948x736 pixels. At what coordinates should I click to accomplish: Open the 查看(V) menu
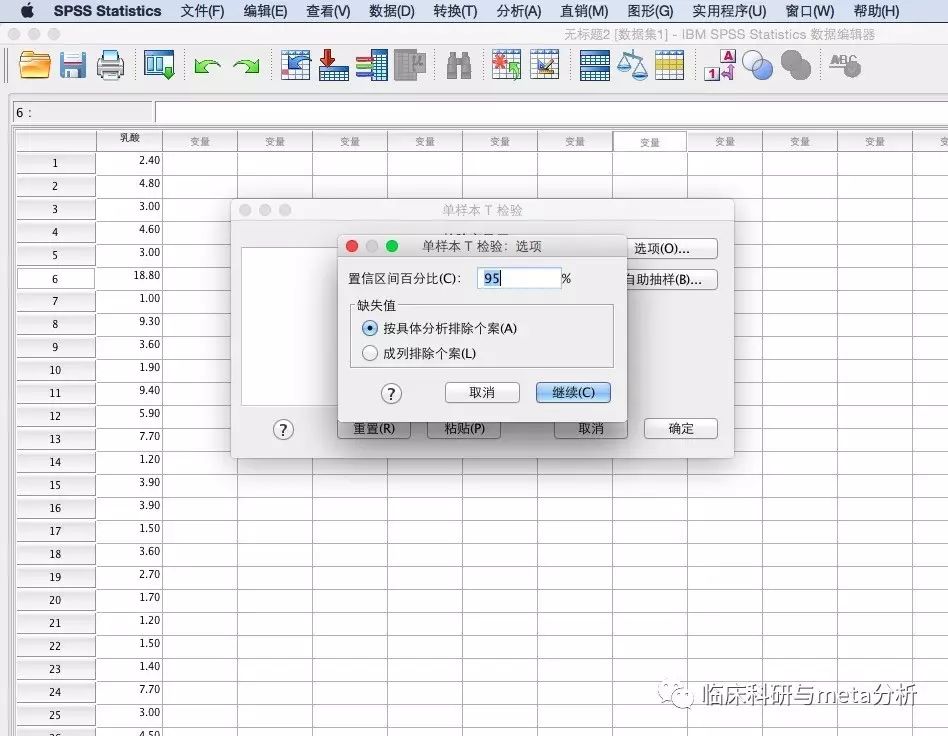click(328, 11)
